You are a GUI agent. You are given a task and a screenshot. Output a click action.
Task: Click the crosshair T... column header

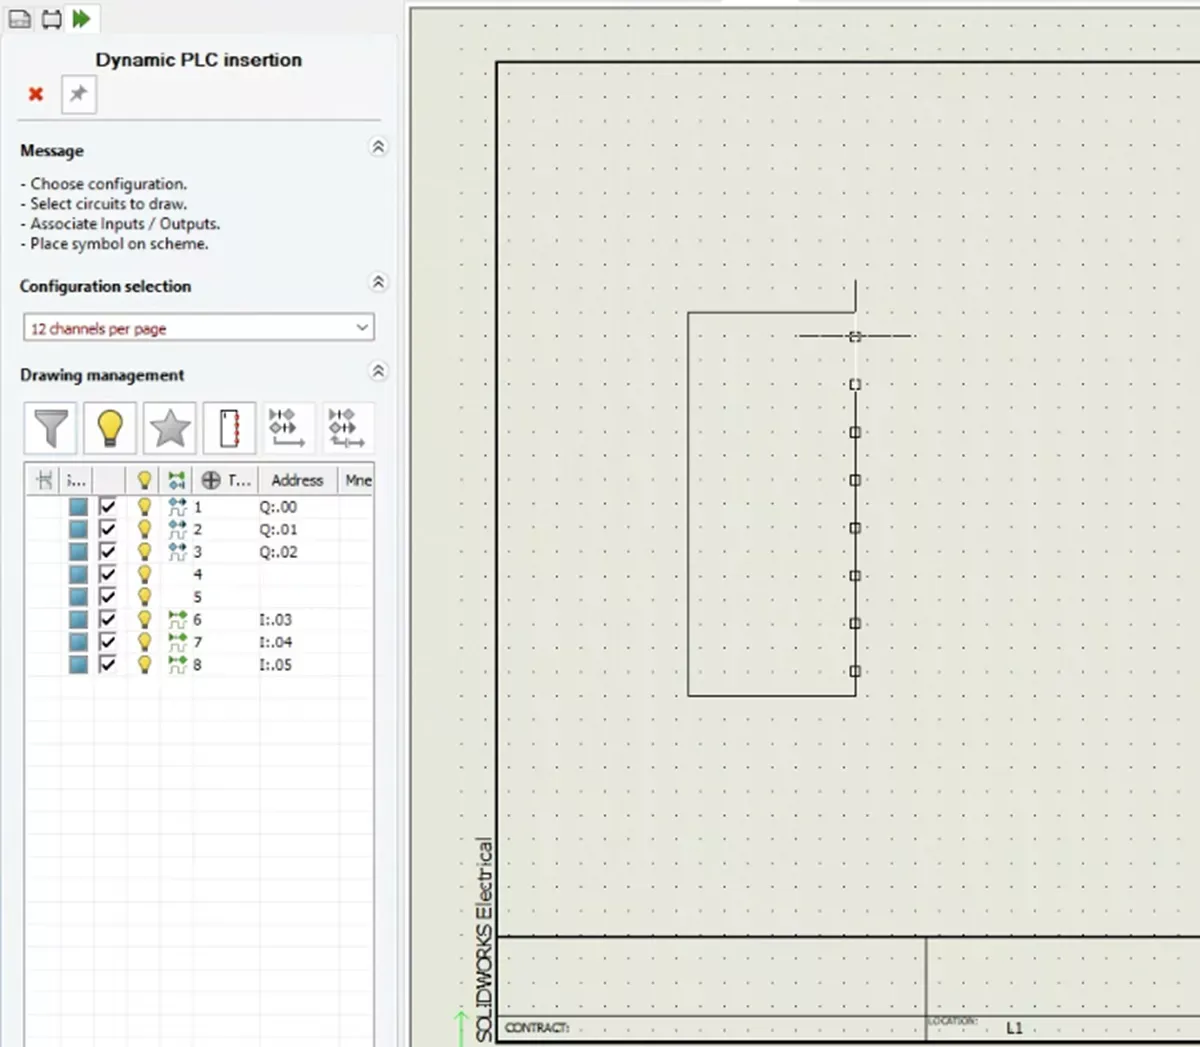click(226, 480)
